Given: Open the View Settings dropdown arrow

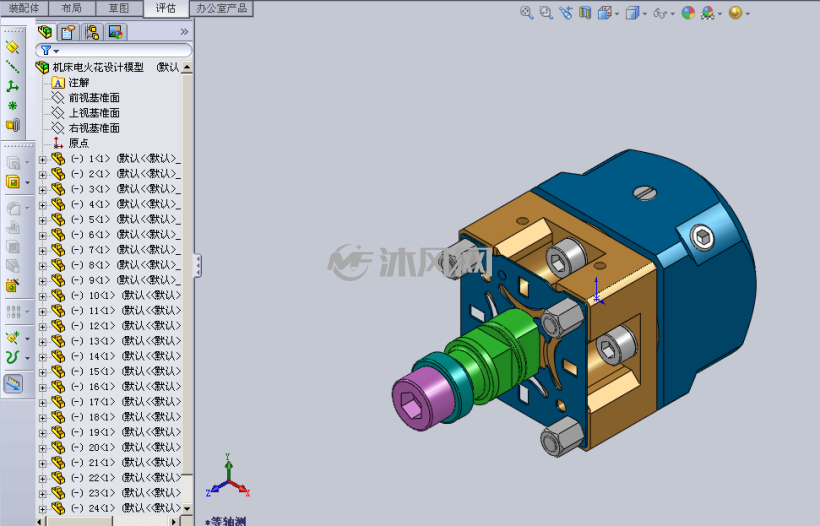Looking at the screenshot, I should 748,14.
